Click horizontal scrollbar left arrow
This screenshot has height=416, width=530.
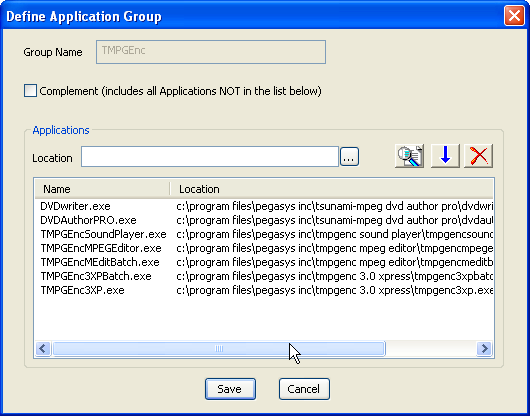43,348
